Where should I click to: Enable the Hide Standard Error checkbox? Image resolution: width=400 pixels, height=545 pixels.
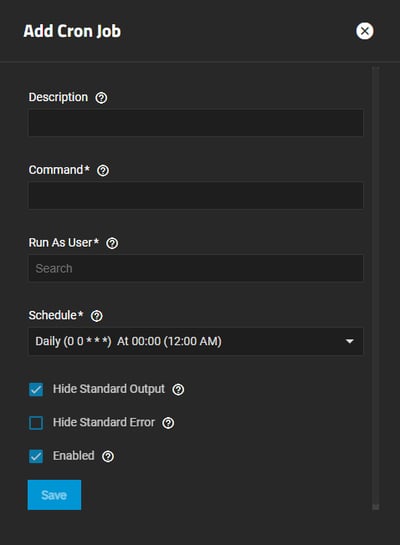[x=36, y=423]
